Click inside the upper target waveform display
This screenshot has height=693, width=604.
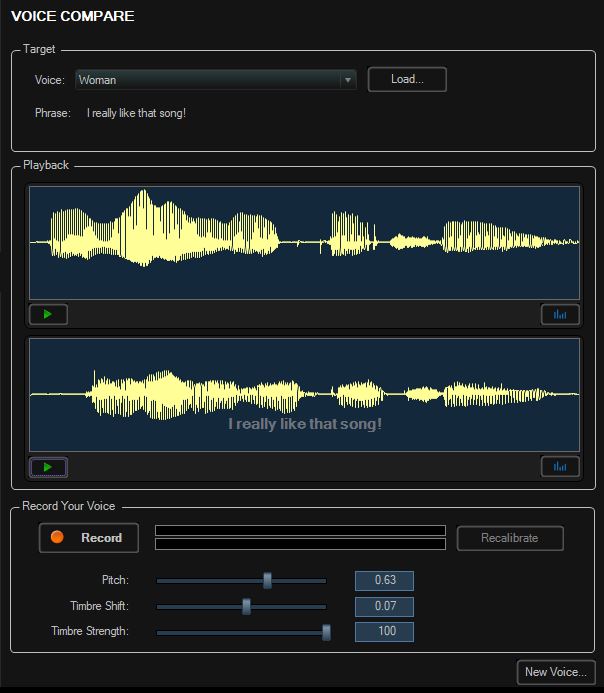304,242
